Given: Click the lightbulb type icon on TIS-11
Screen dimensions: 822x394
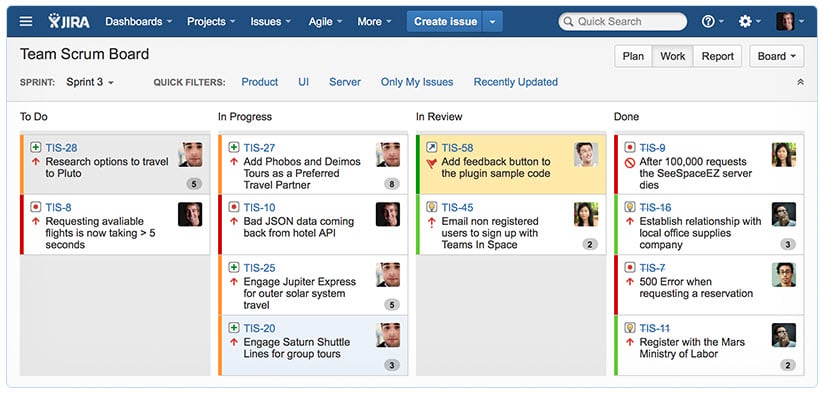Looking at the screenshot, I should (x=630, y=328).
